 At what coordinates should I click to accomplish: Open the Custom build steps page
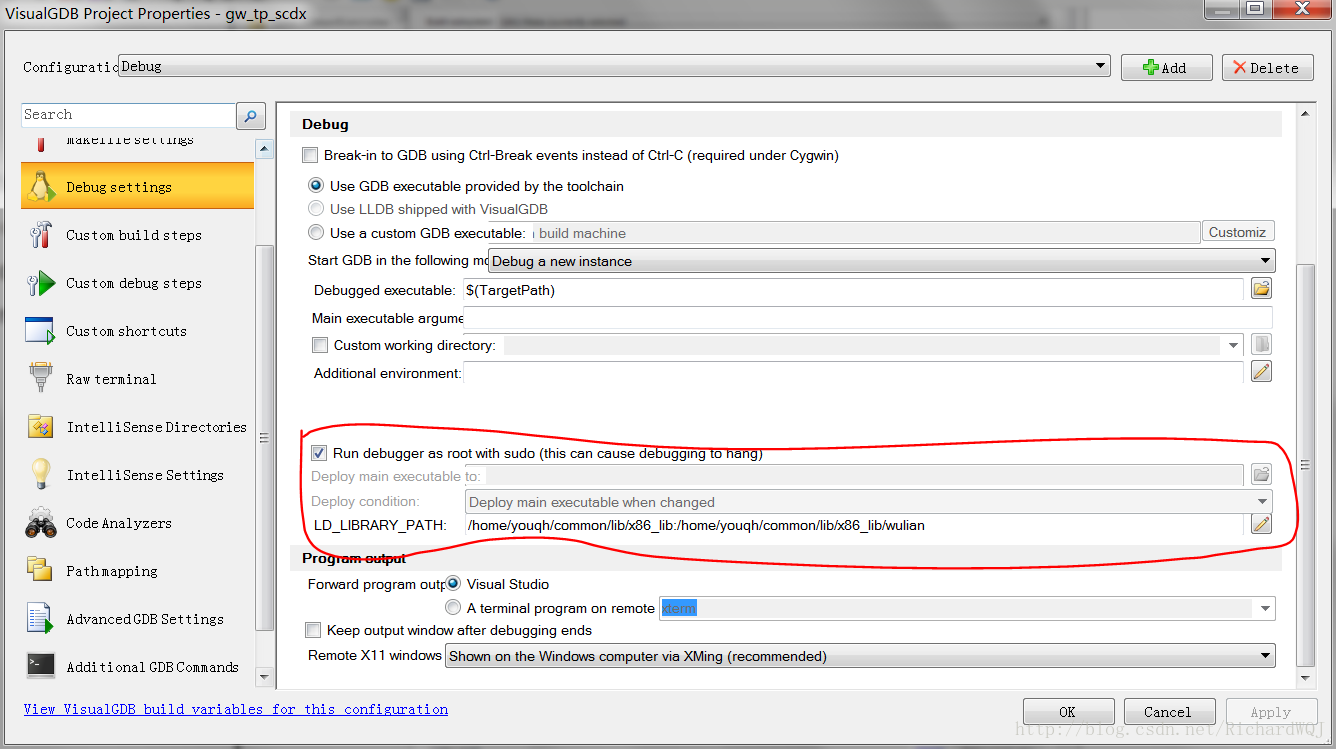click(x=137, y=235)
